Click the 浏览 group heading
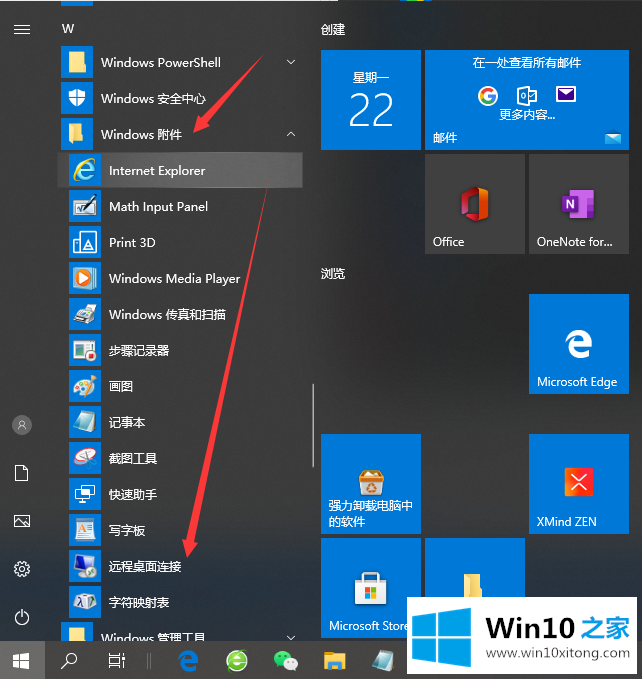The width and height of the screenshot is (642, 679). (333, 273)
